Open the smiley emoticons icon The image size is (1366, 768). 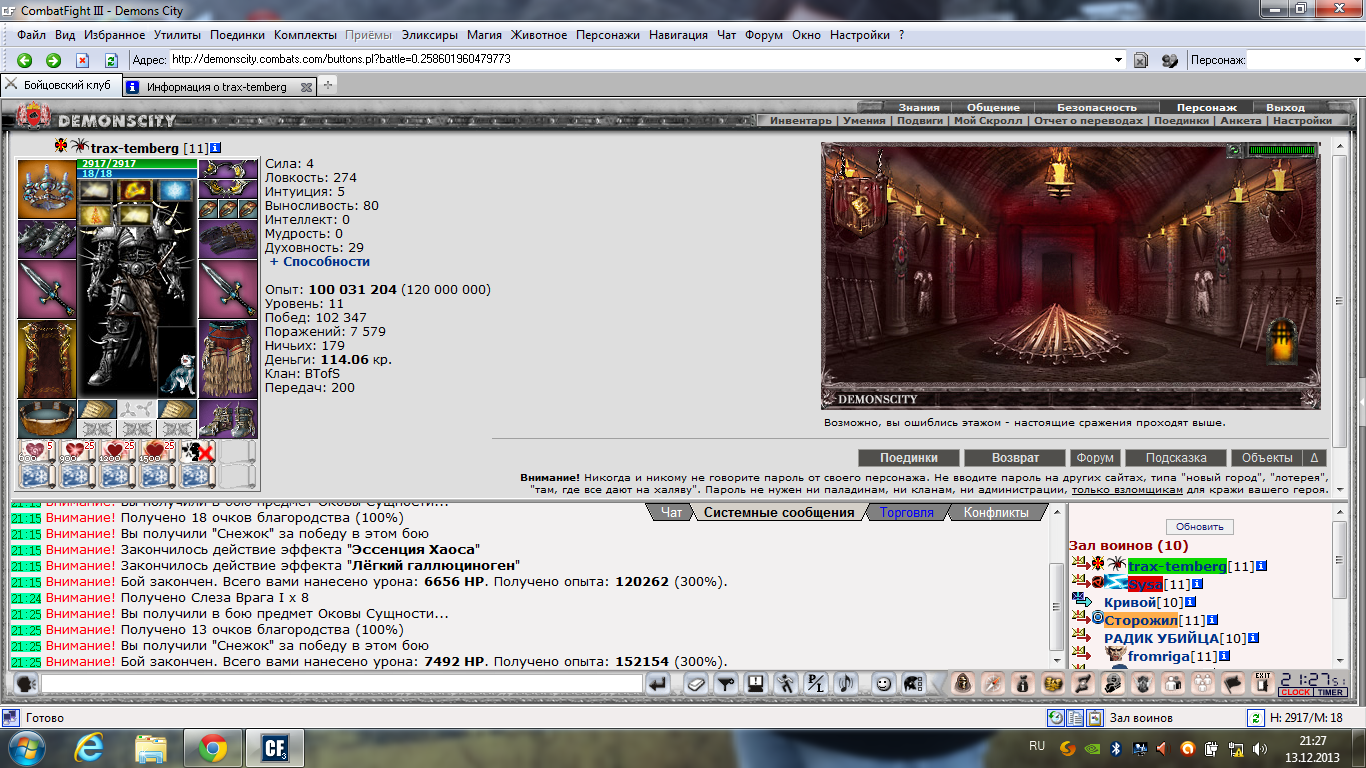[883, 684]
